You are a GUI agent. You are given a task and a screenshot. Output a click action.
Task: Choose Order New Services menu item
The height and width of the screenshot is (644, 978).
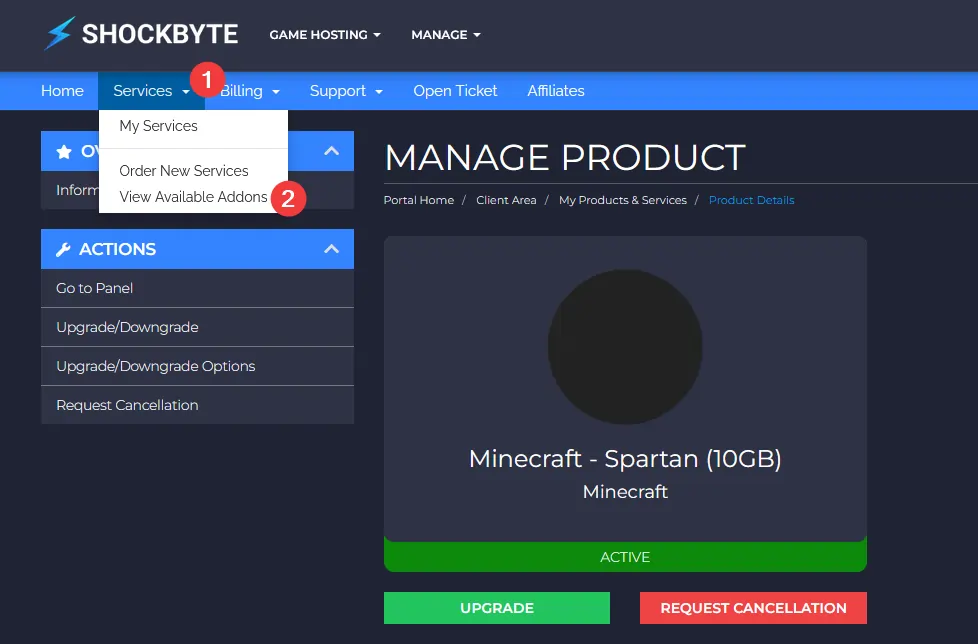click(x=184, y=171)
